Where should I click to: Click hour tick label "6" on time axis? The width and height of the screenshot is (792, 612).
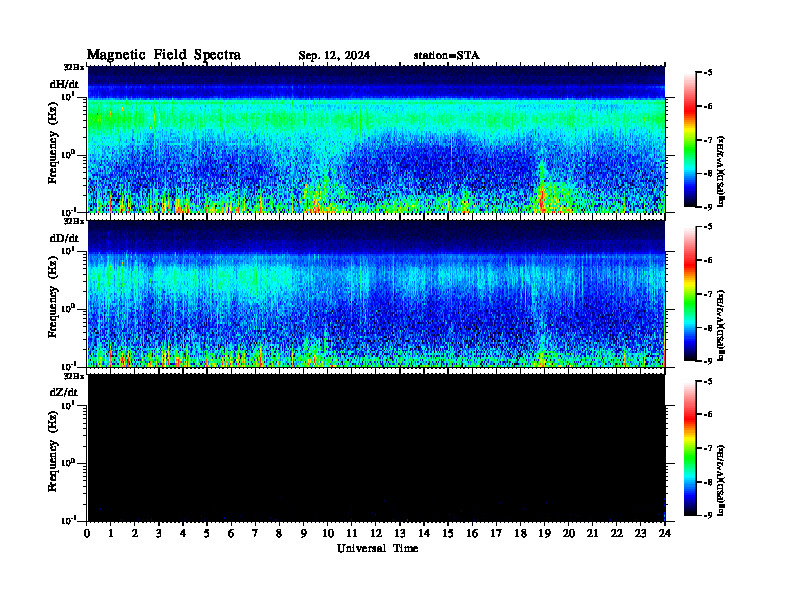231,534
